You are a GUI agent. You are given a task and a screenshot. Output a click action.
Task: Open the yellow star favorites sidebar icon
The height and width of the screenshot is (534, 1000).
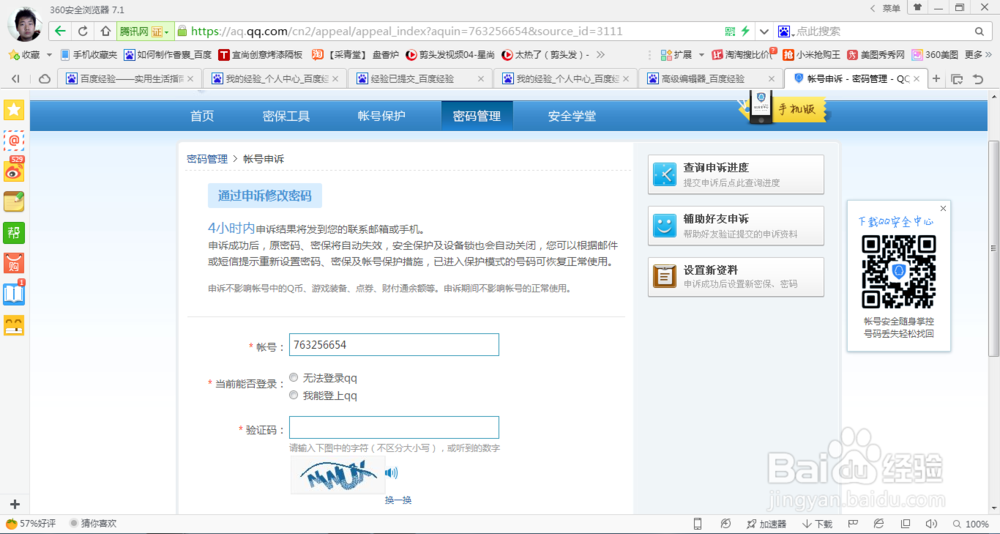tap(14, 110)
